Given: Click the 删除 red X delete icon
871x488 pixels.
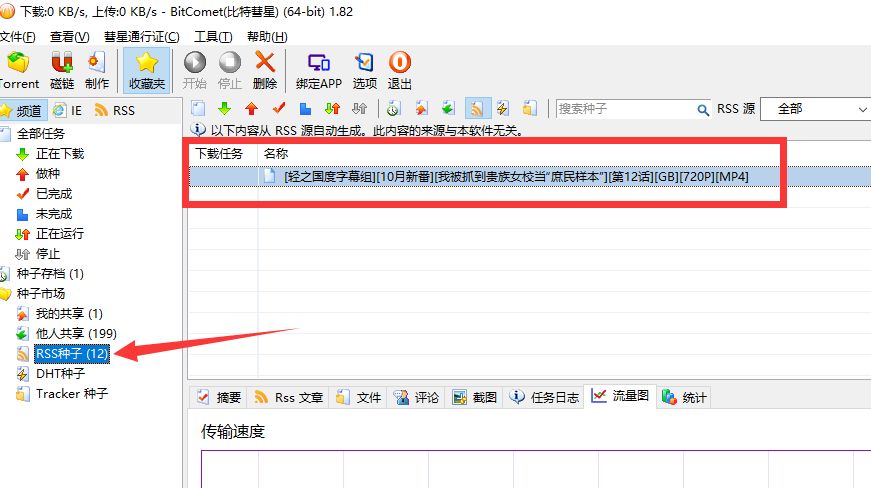Looking at the screenshot, I should tap(265, 69).
